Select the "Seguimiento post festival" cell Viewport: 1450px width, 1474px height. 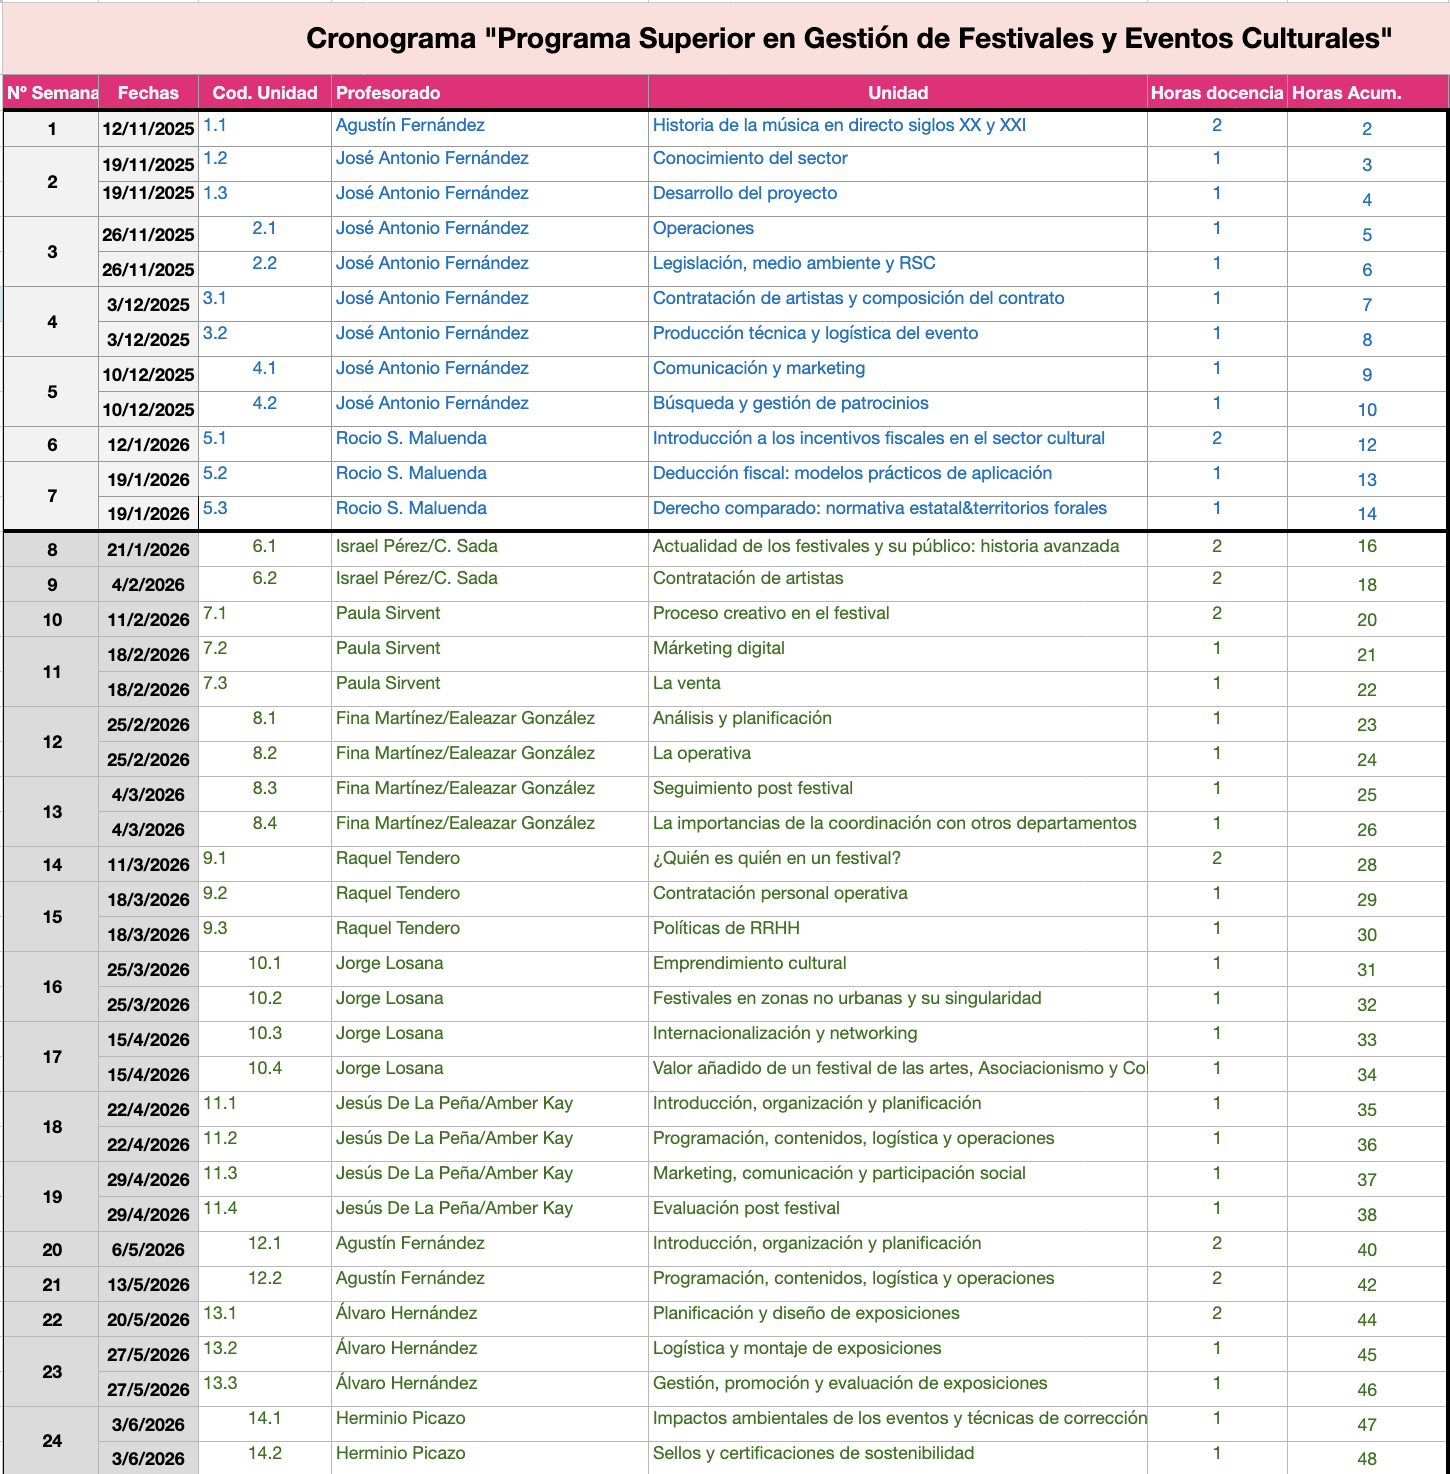pyautogui.click(x=752, y=789)
